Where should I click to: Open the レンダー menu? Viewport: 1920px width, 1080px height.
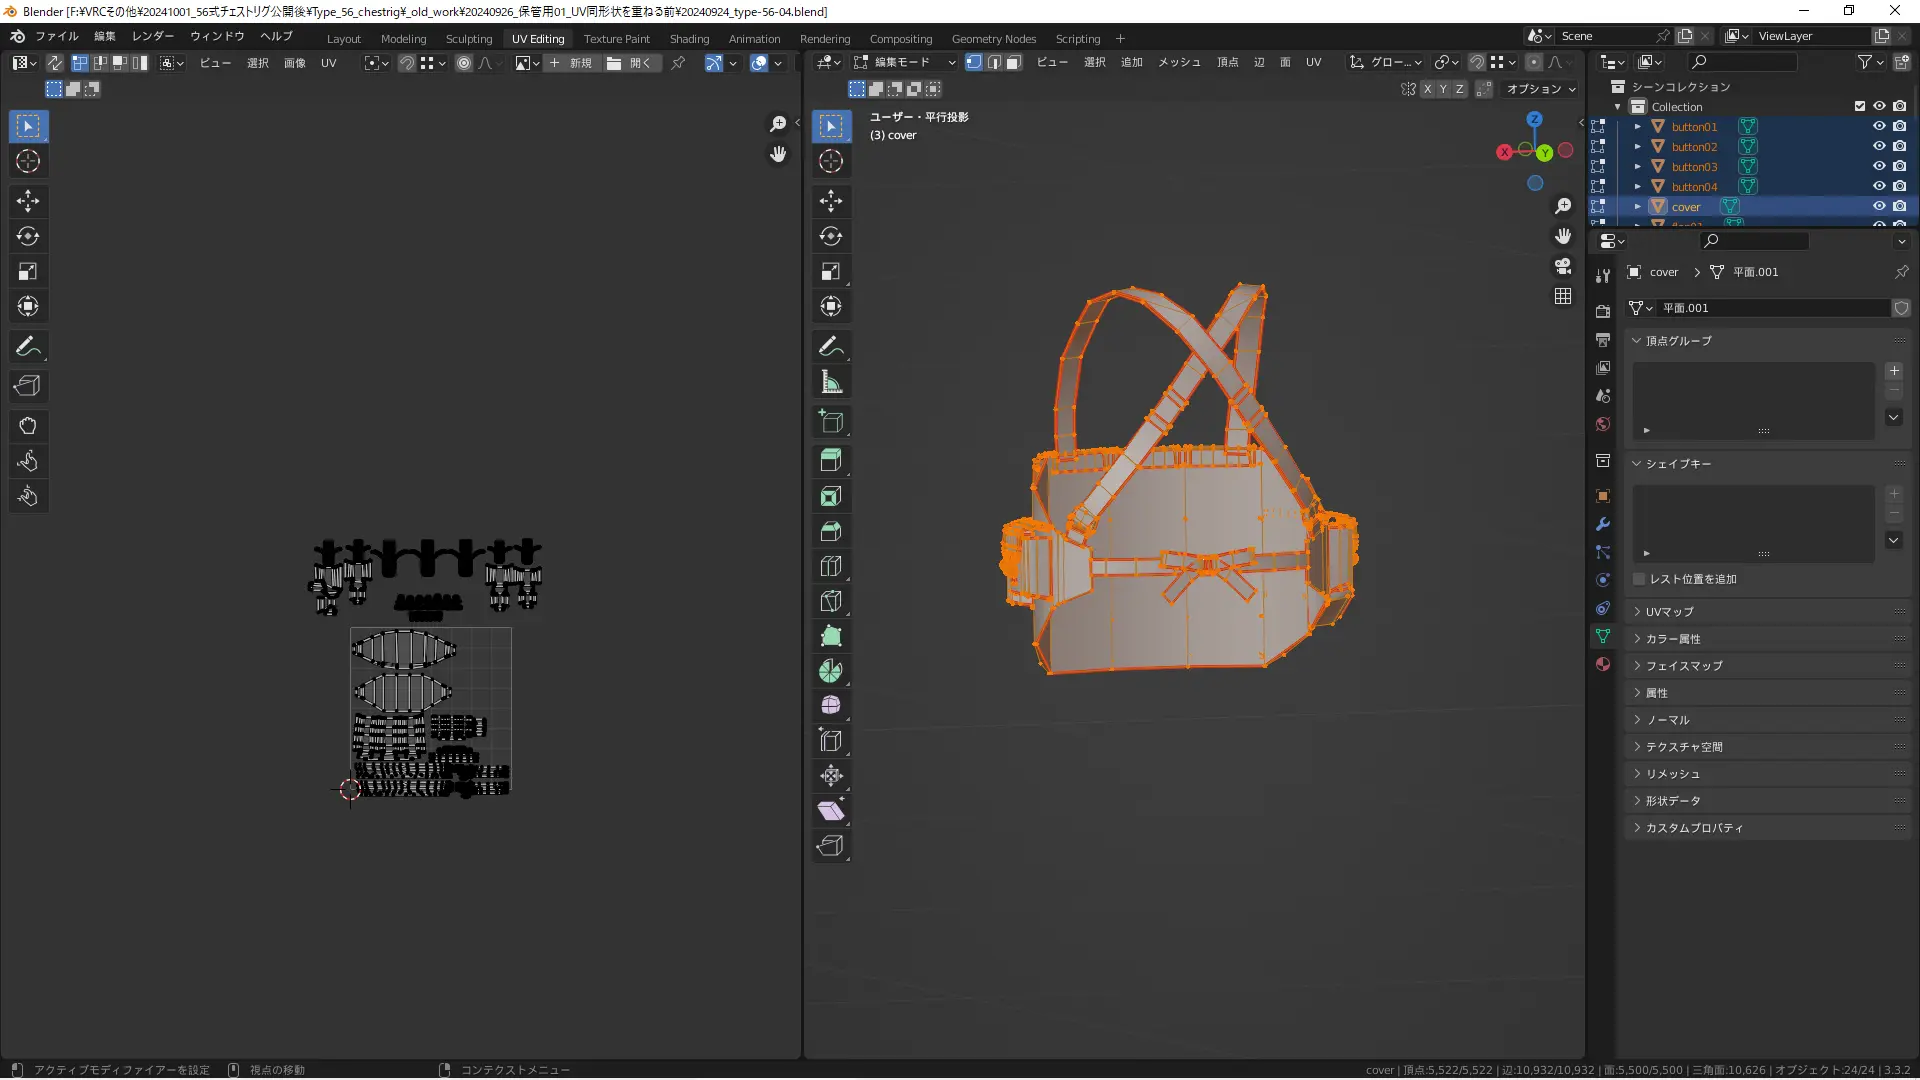click(153, 36)
